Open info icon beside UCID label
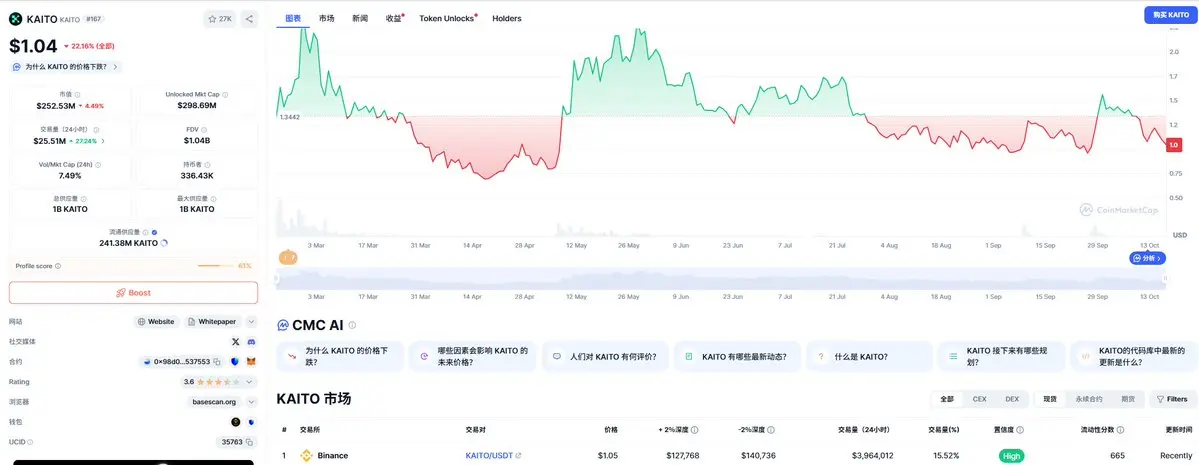Screen dimensions: 1199x465 click(x=31, y=442)
